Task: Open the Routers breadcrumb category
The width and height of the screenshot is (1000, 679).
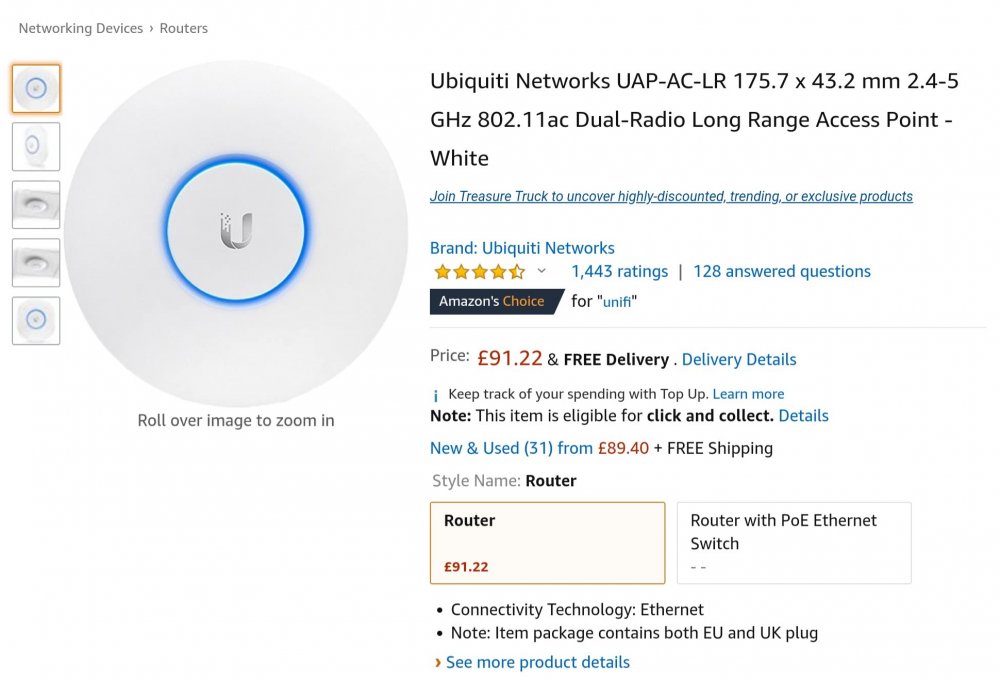Action: (x=184, y=28)
